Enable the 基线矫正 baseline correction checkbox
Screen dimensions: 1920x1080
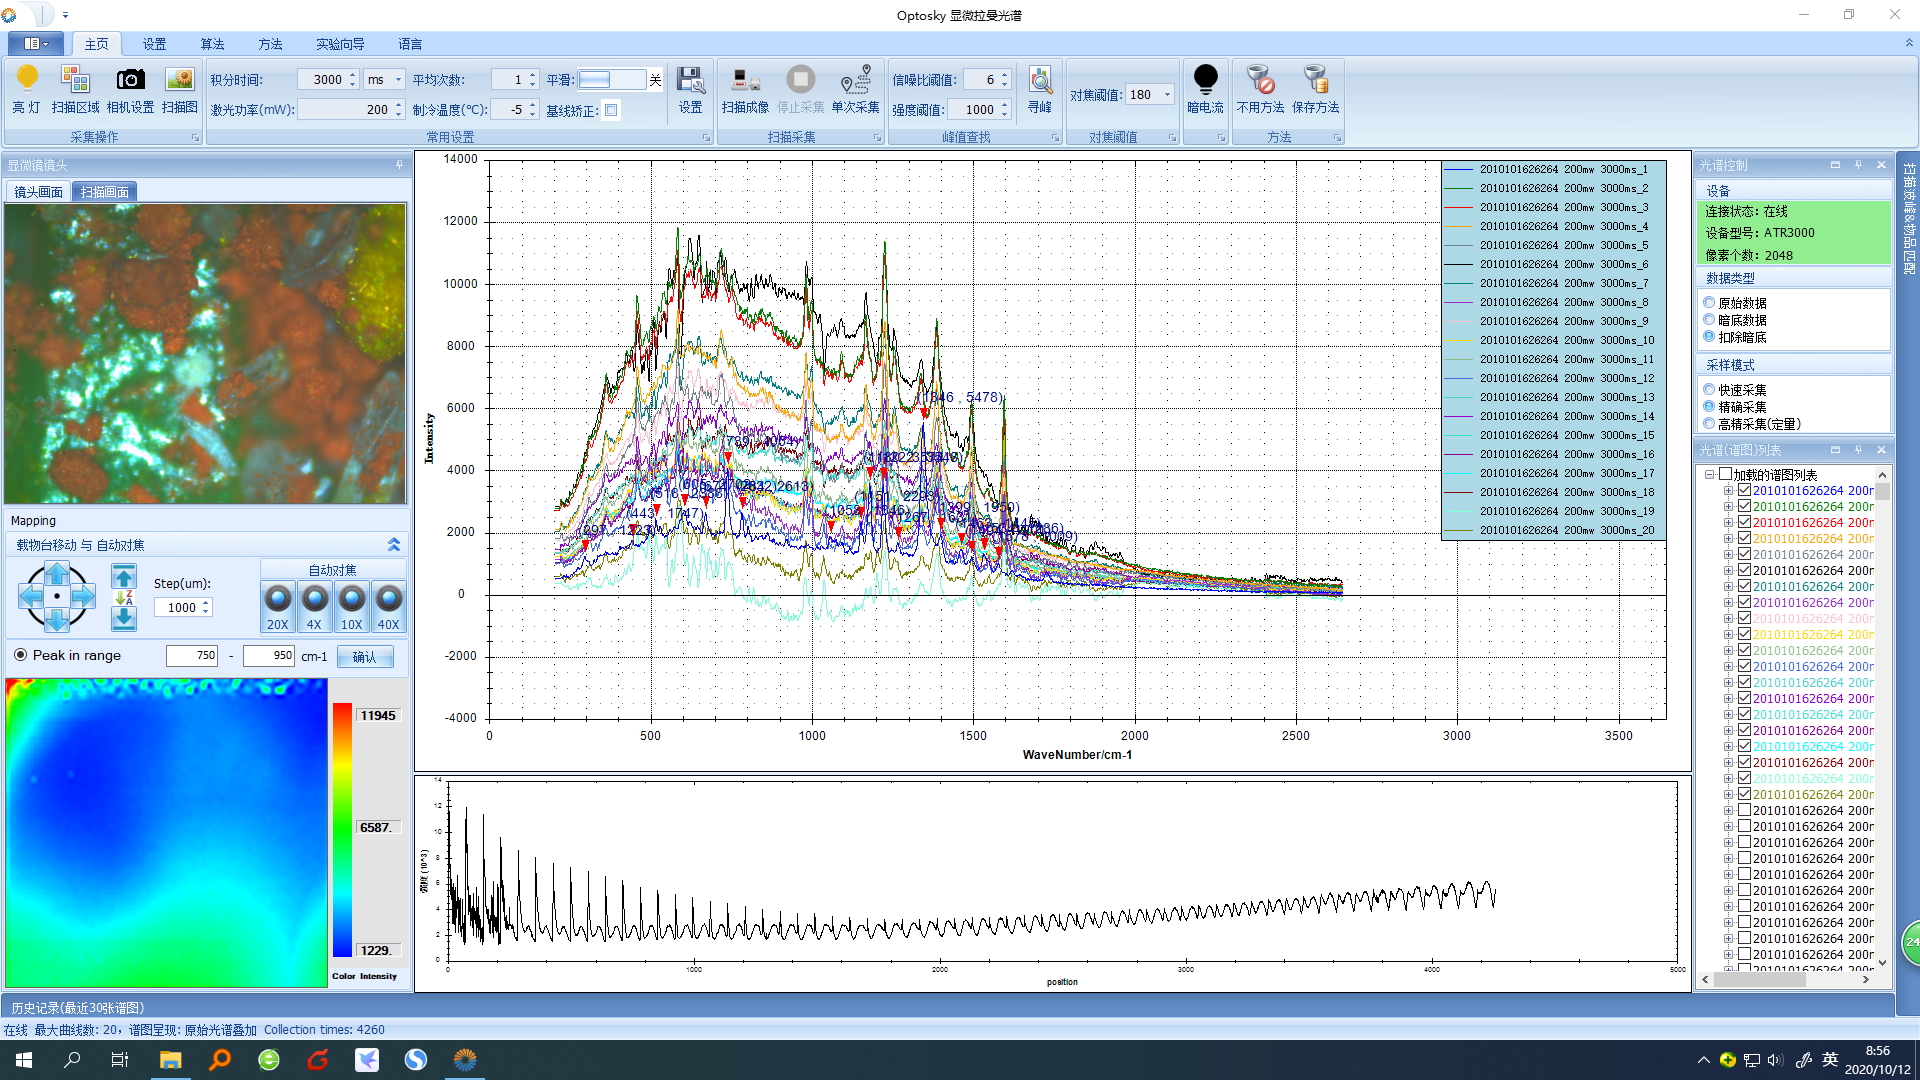coord(611,110)
